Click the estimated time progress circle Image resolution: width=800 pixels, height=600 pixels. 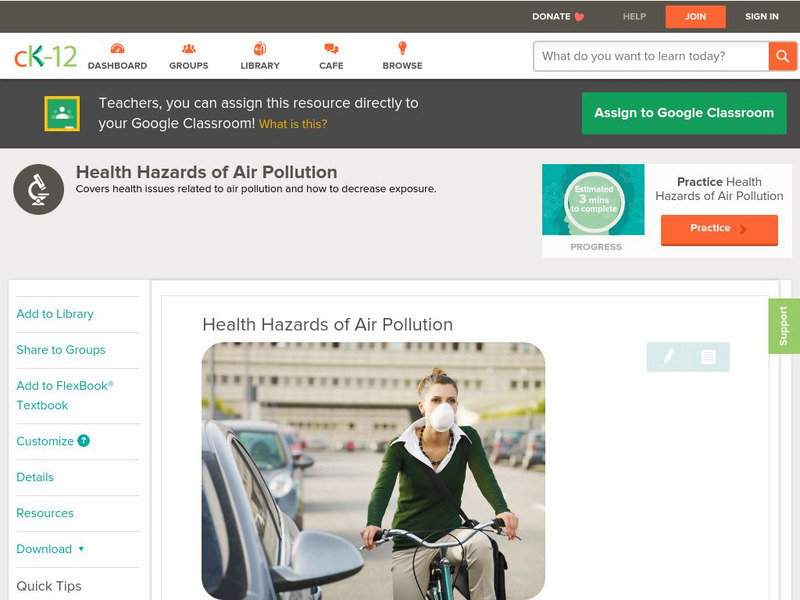pos(594,200)
